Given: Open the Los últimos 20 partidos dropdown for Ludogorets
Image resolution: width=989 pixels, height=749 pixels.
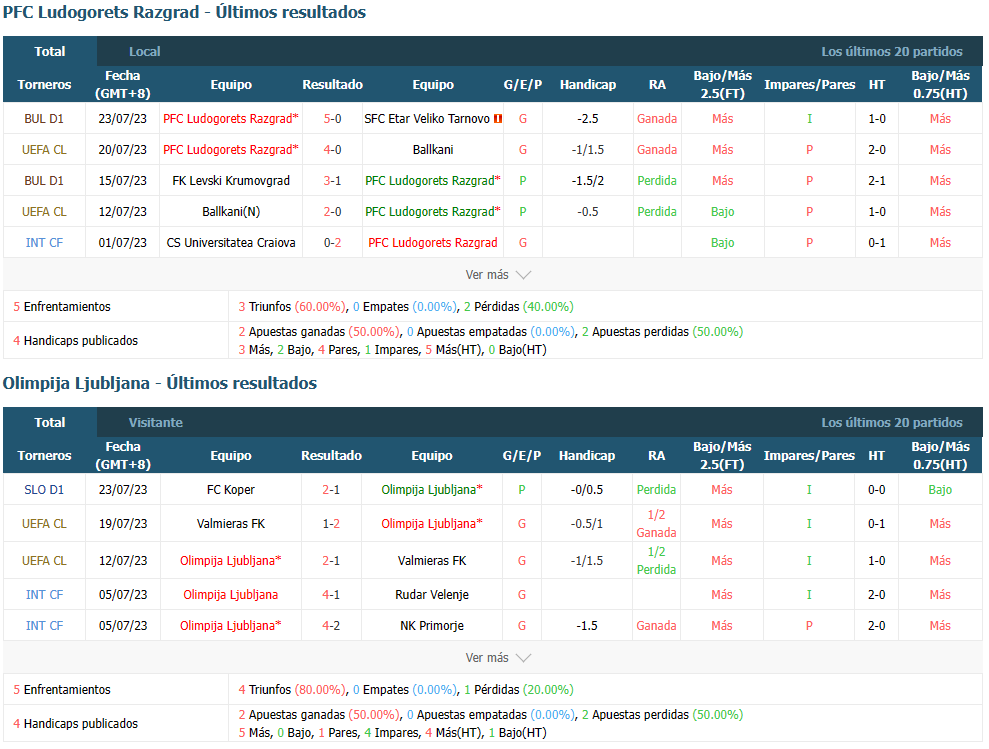Looking at the screenshot, I should pos(891,52).
